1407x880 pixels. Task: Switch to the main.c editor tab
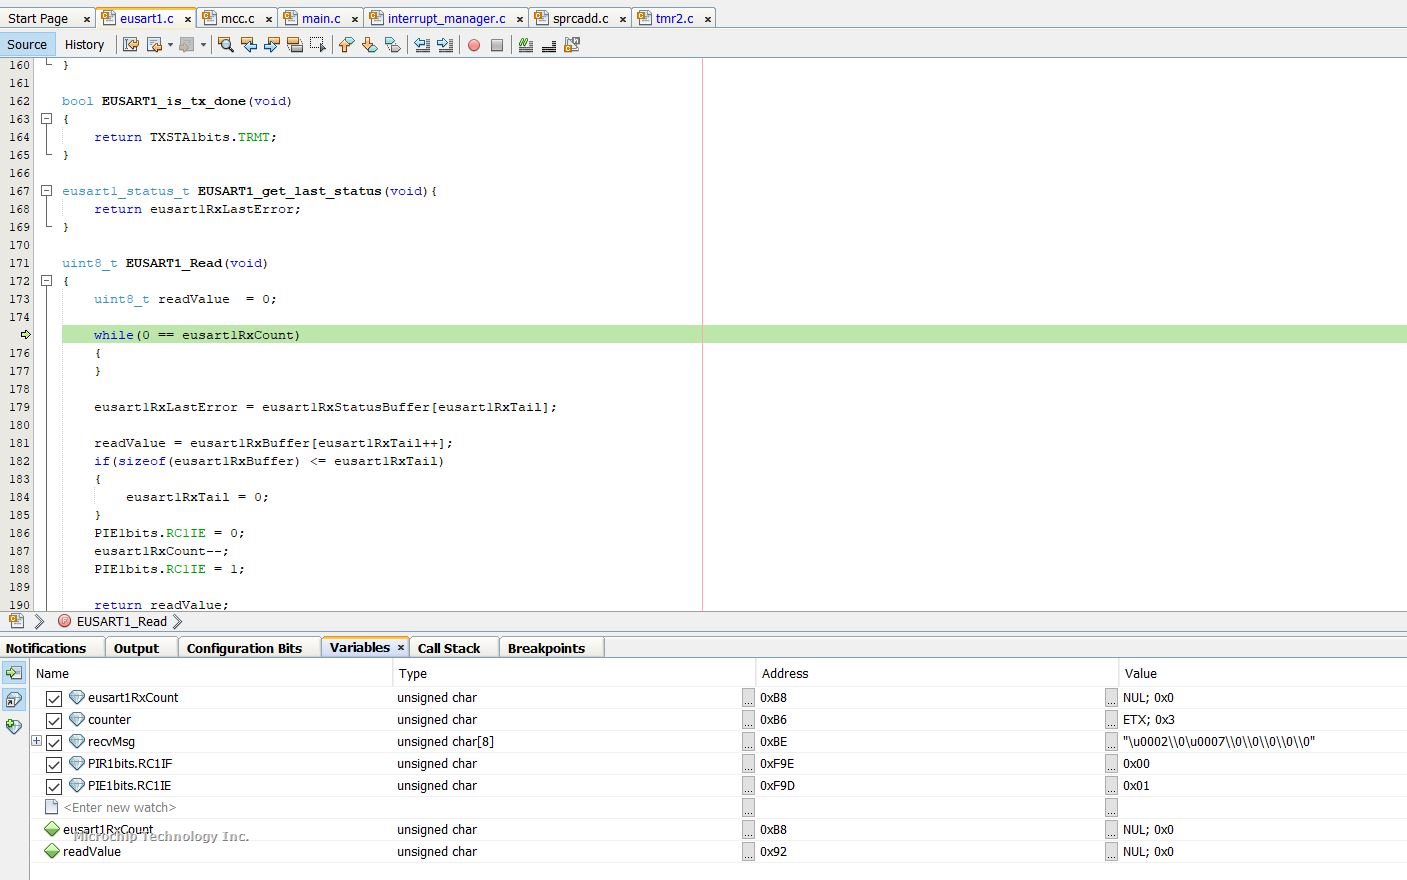320,18
